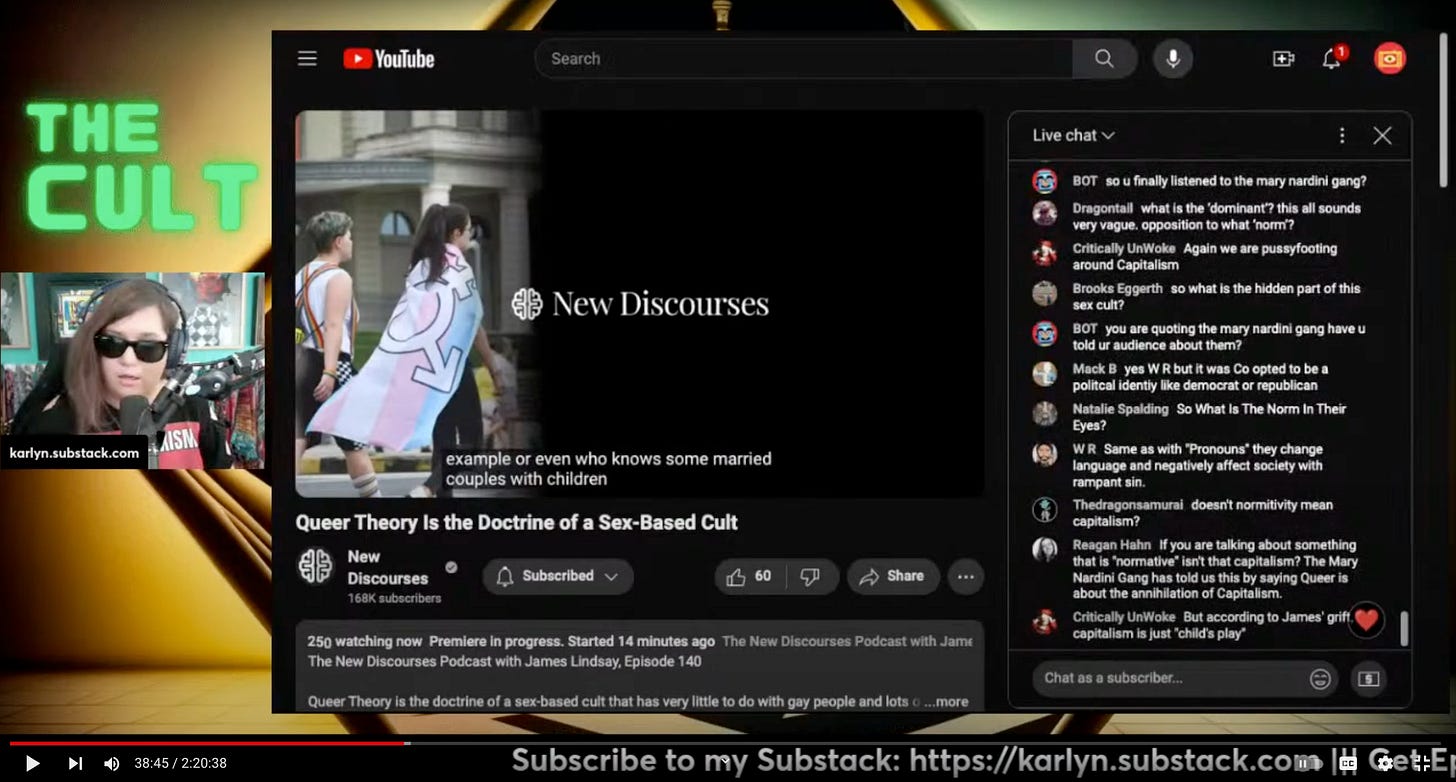
Task: Click the YouTube logo
Action: click(x=389, y=59)
